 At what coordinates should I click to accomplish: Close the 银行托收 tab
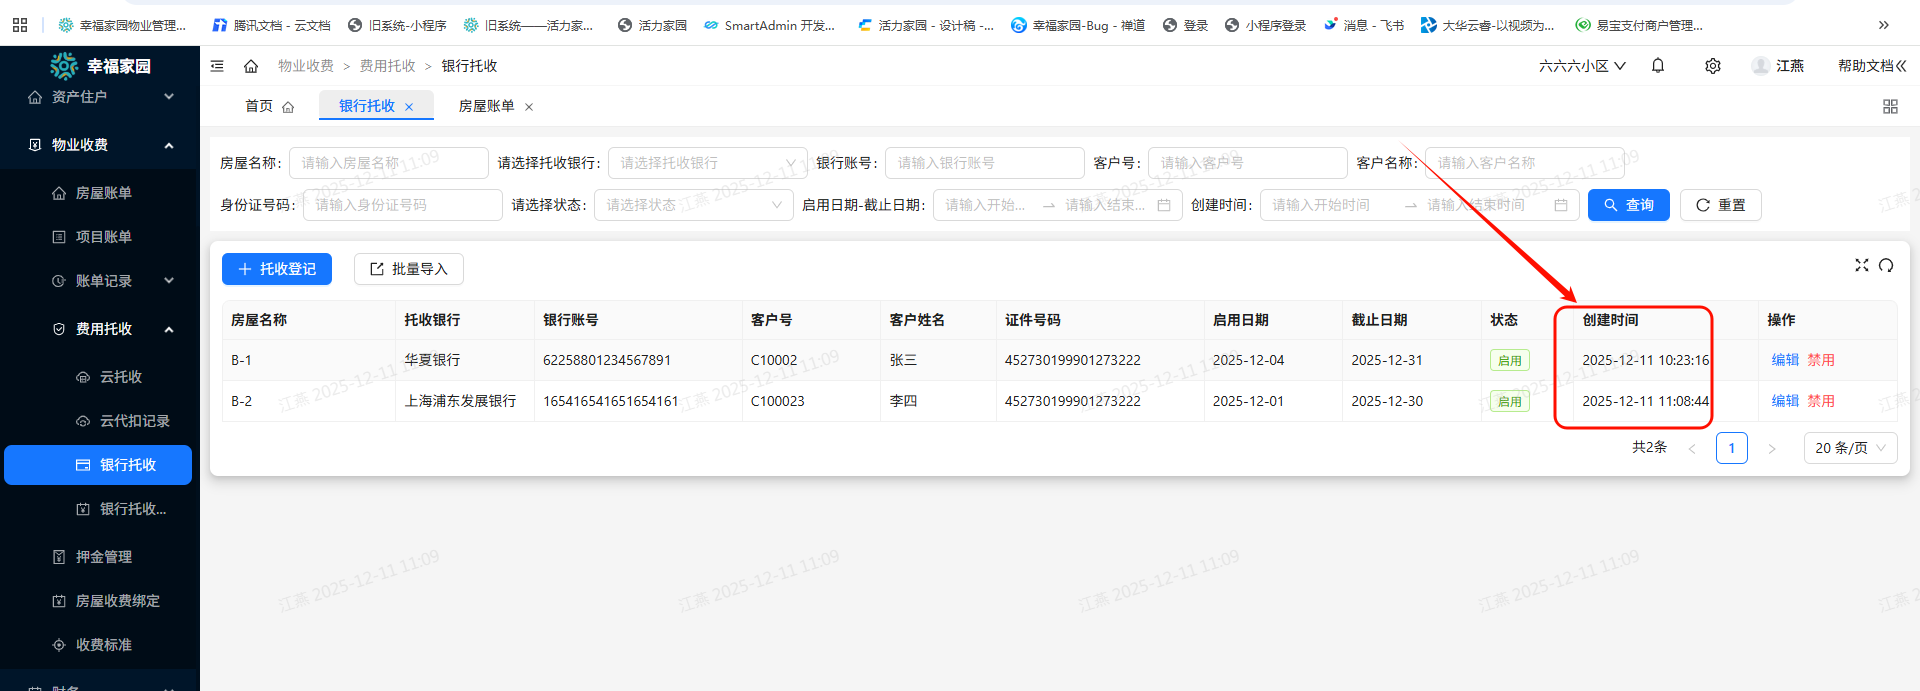pyautogui.click(x=409, y=107)
